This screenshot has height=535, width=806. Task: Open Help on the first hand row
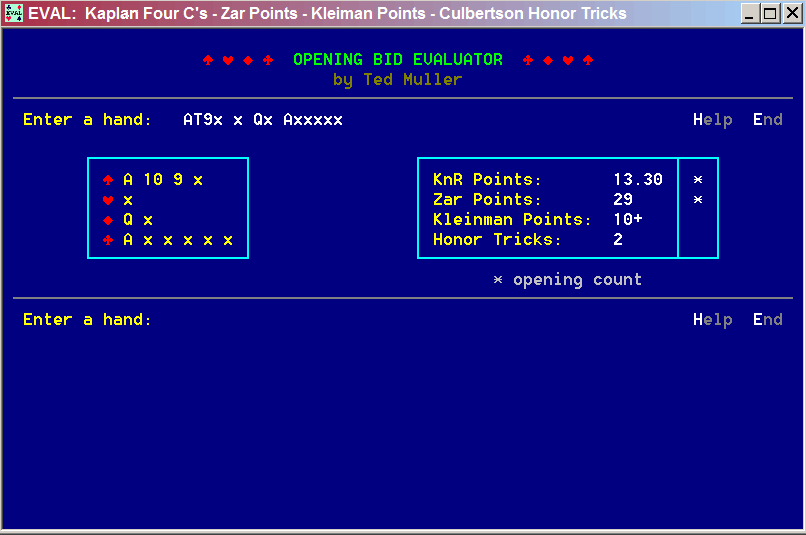point(712,120)
